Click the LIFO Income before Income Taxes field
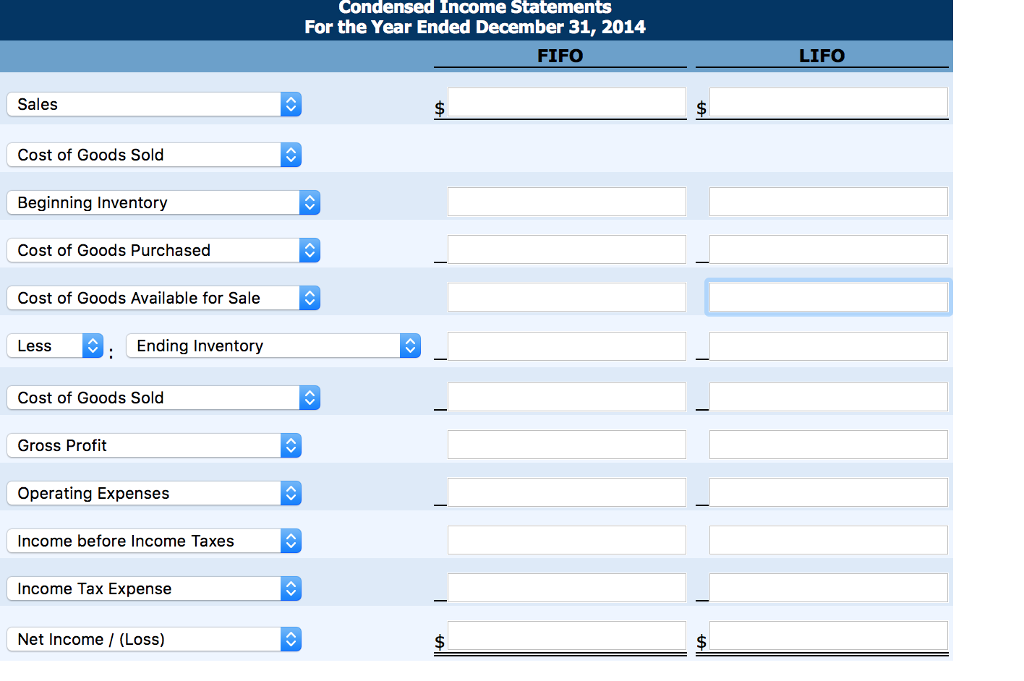1024x681 pixels. (828, 540)
